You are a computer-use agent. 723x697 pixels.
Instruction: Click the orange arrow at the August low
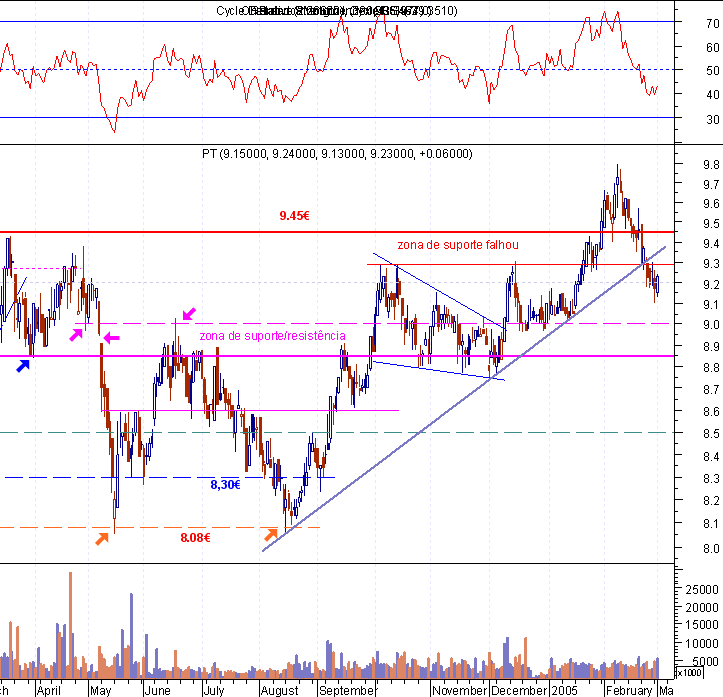271,535
